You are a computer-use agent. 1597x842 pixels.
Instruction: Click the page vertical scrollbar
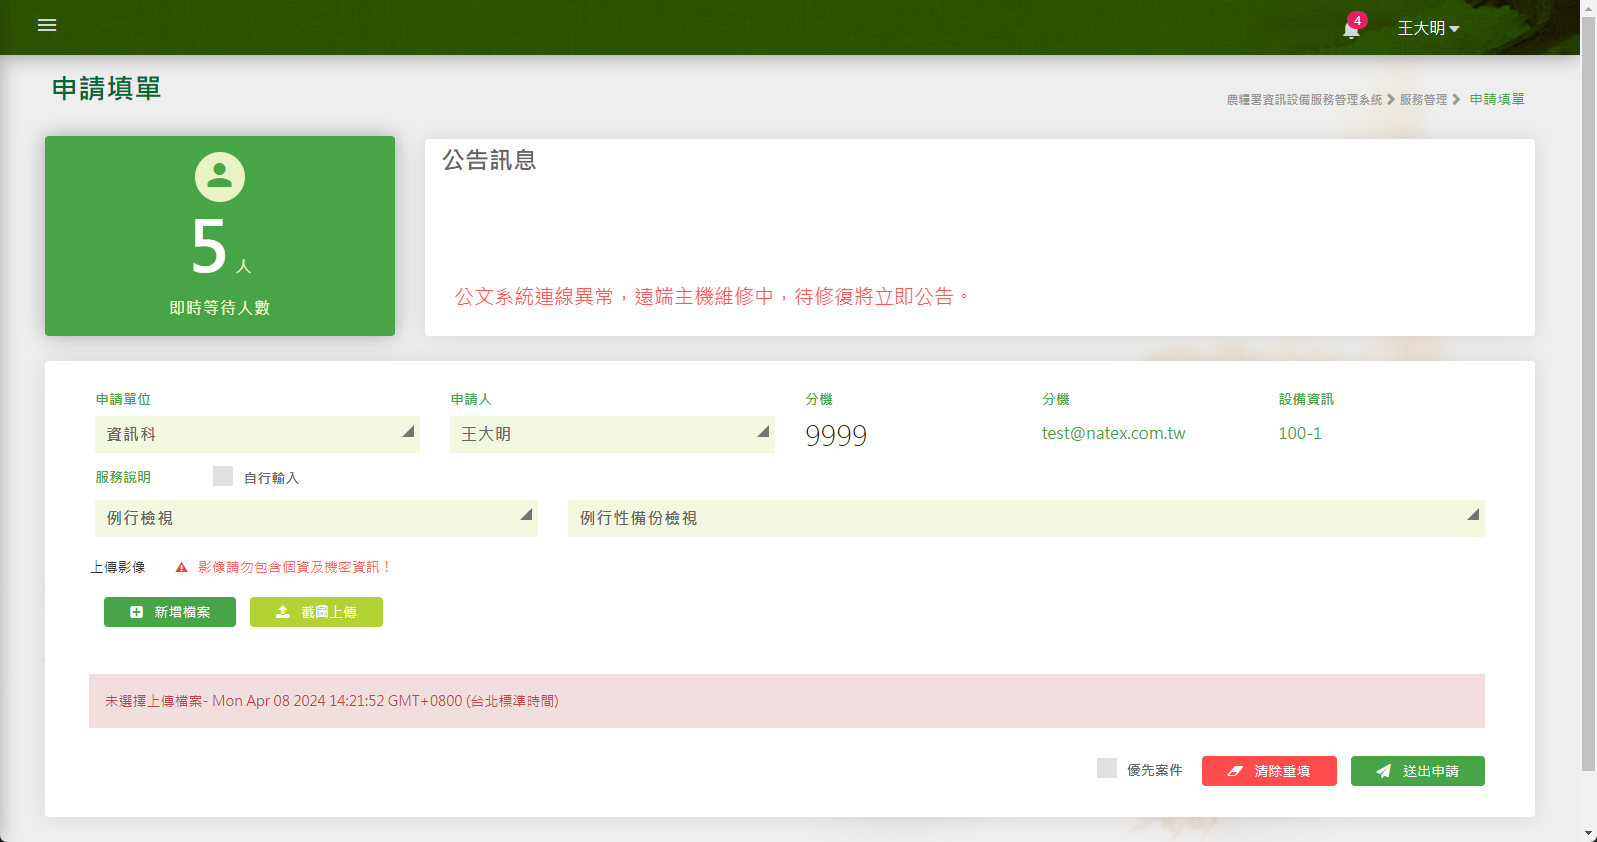pos(1589,395)
